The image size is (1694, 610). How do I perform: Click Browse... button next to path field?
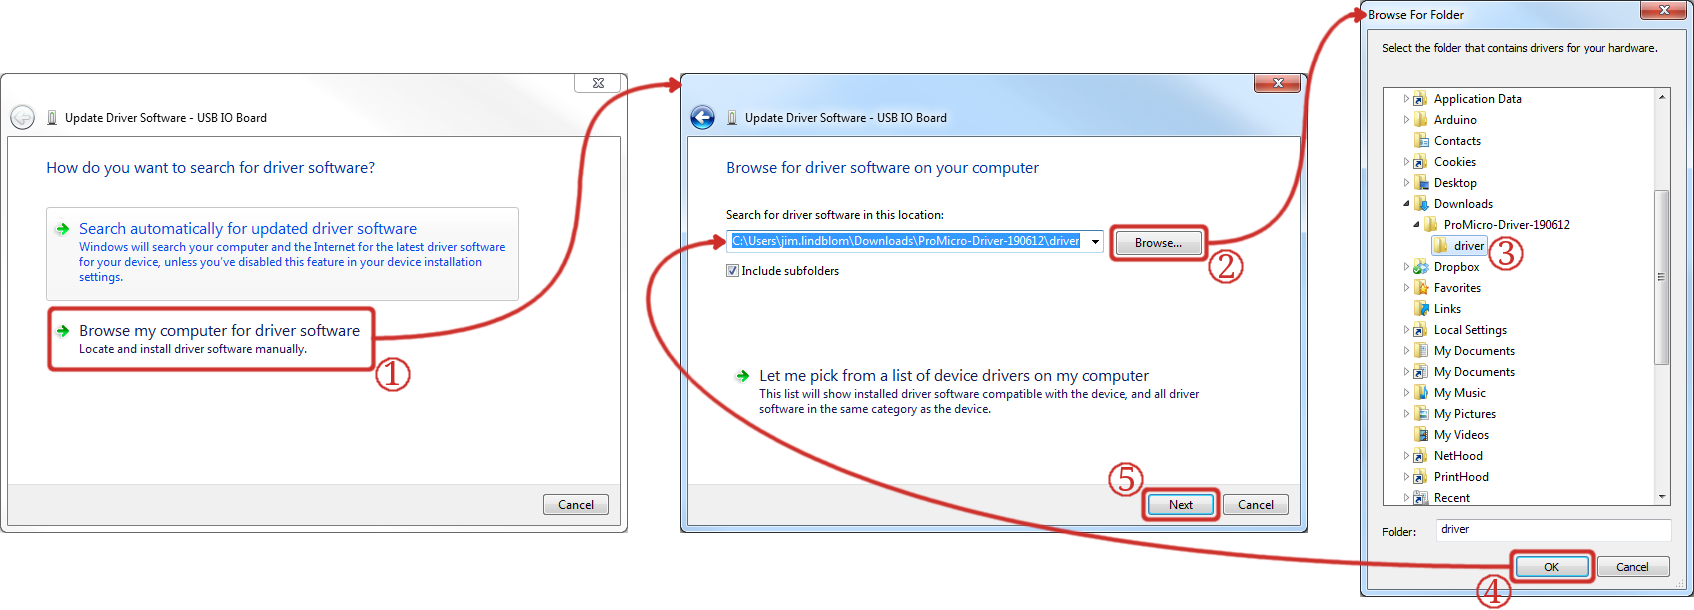click(x=1158, y=243)
